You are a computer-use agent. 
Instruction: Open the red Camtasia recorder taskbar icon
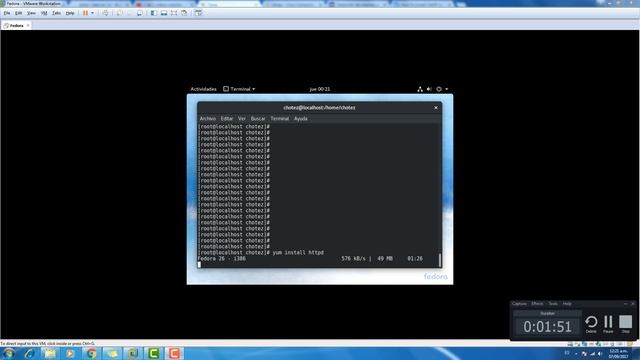(174, 353)
